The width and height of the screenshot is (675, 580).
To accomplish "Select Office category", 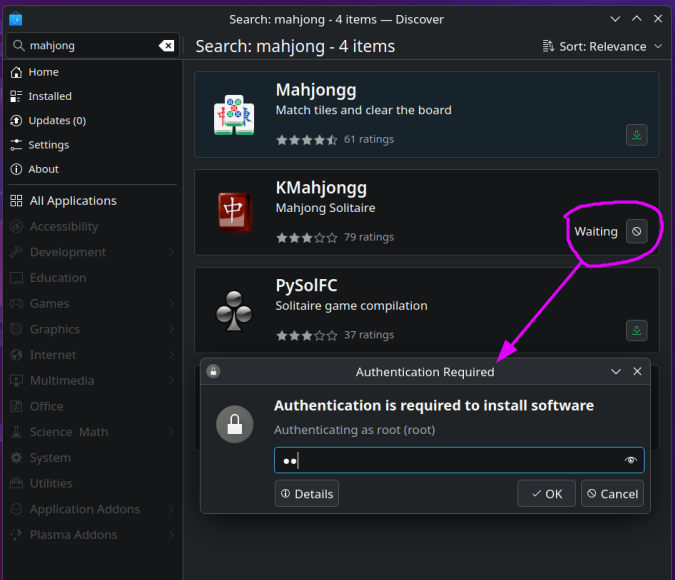I will coord(93,406).
